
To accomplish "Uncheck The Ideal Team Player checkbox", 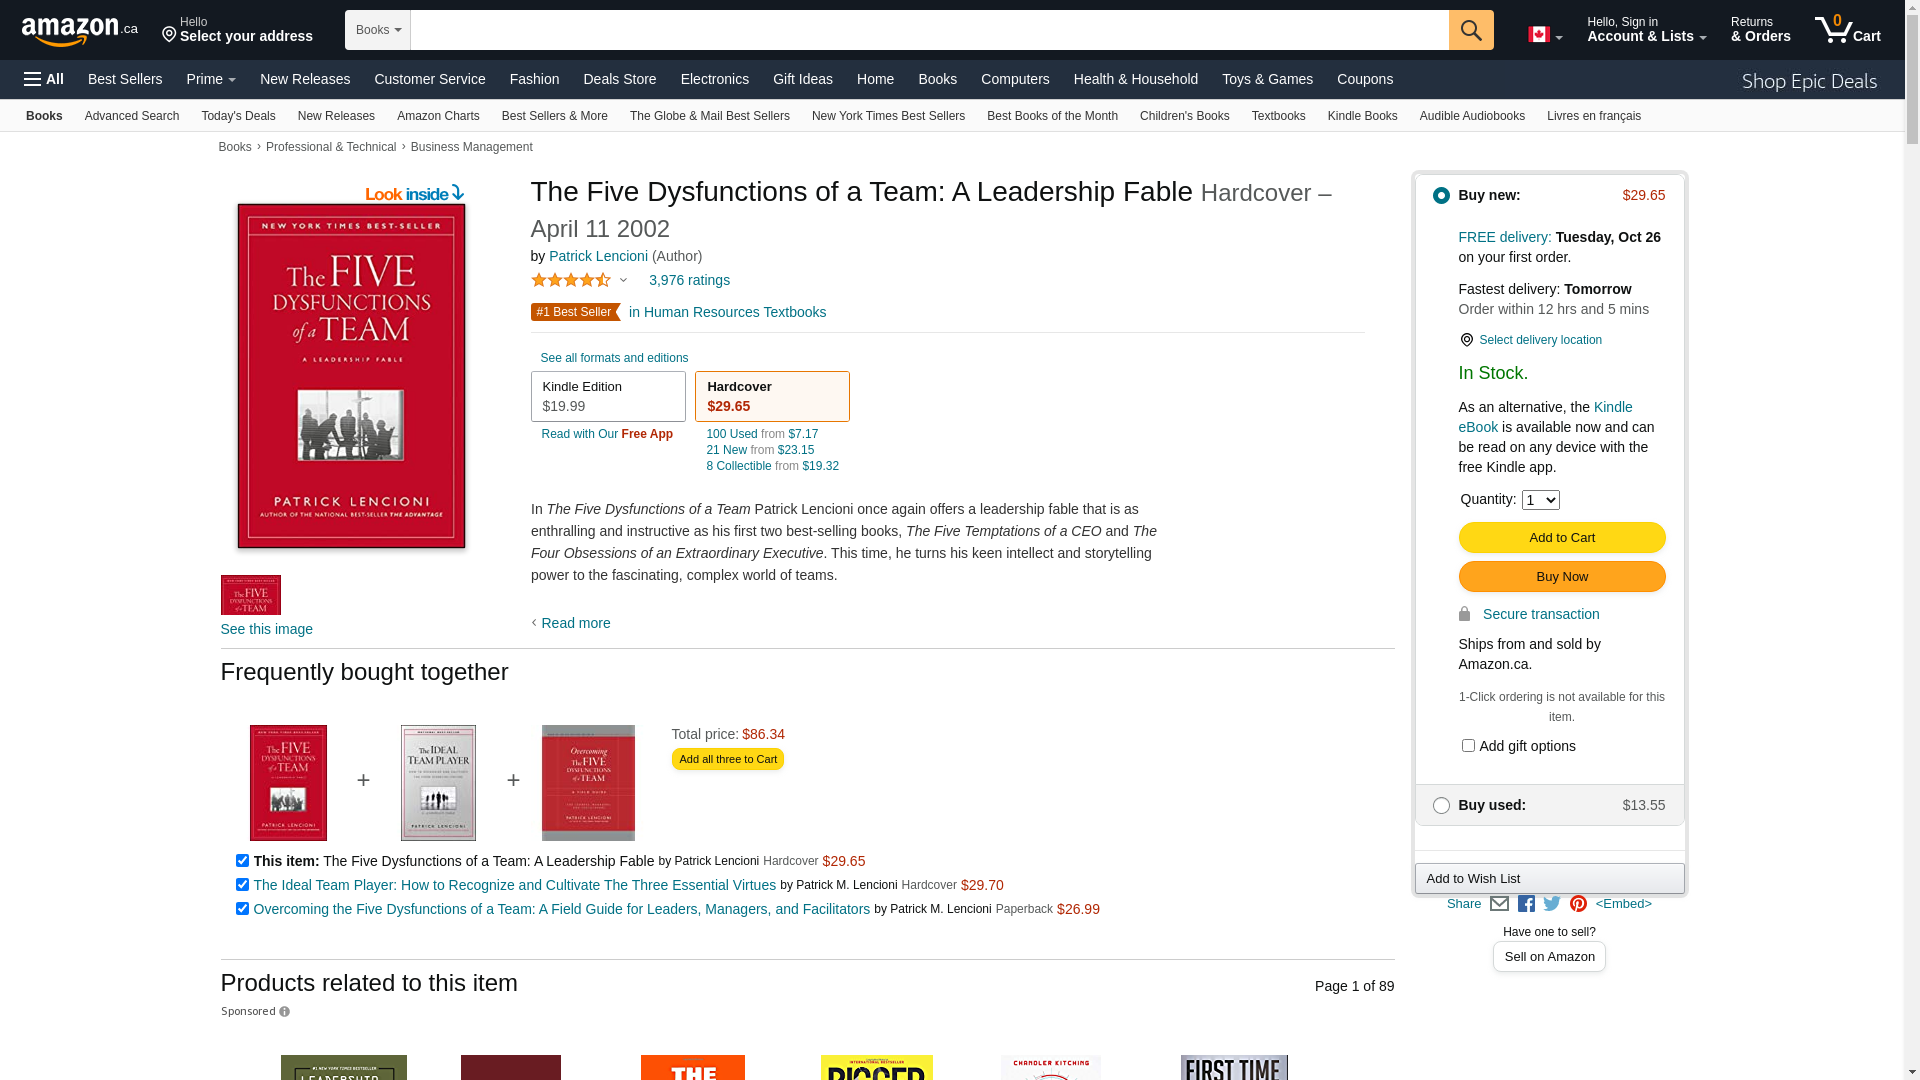I will (242, 885).
